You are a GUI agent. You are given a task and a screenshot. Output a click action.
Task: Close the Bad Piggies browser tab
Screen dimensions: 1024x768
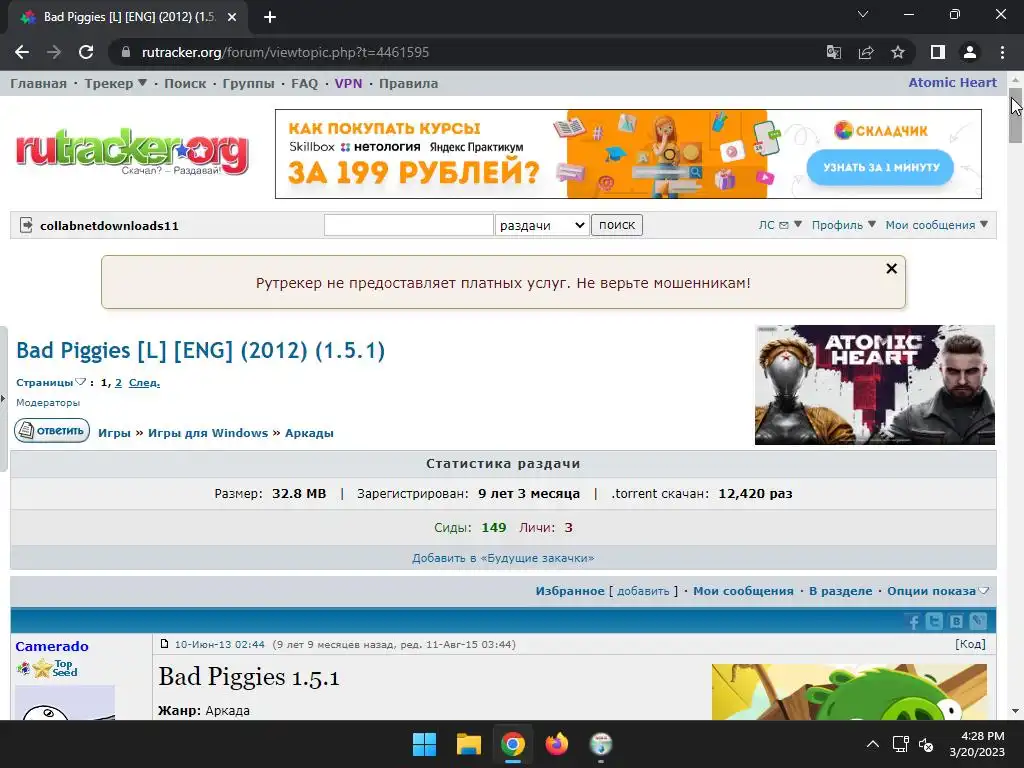click(232, 17)
